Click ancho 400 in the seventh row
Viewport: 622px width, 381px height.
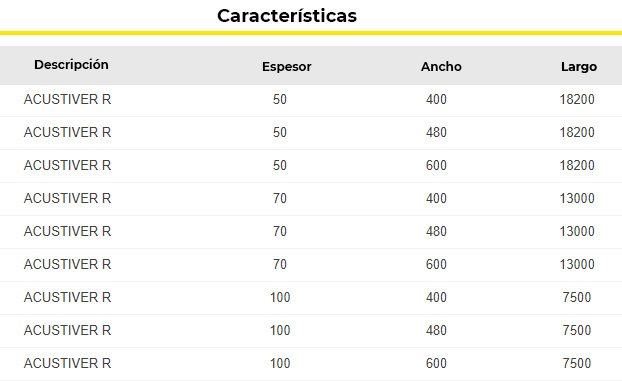[x=436, y=297]
